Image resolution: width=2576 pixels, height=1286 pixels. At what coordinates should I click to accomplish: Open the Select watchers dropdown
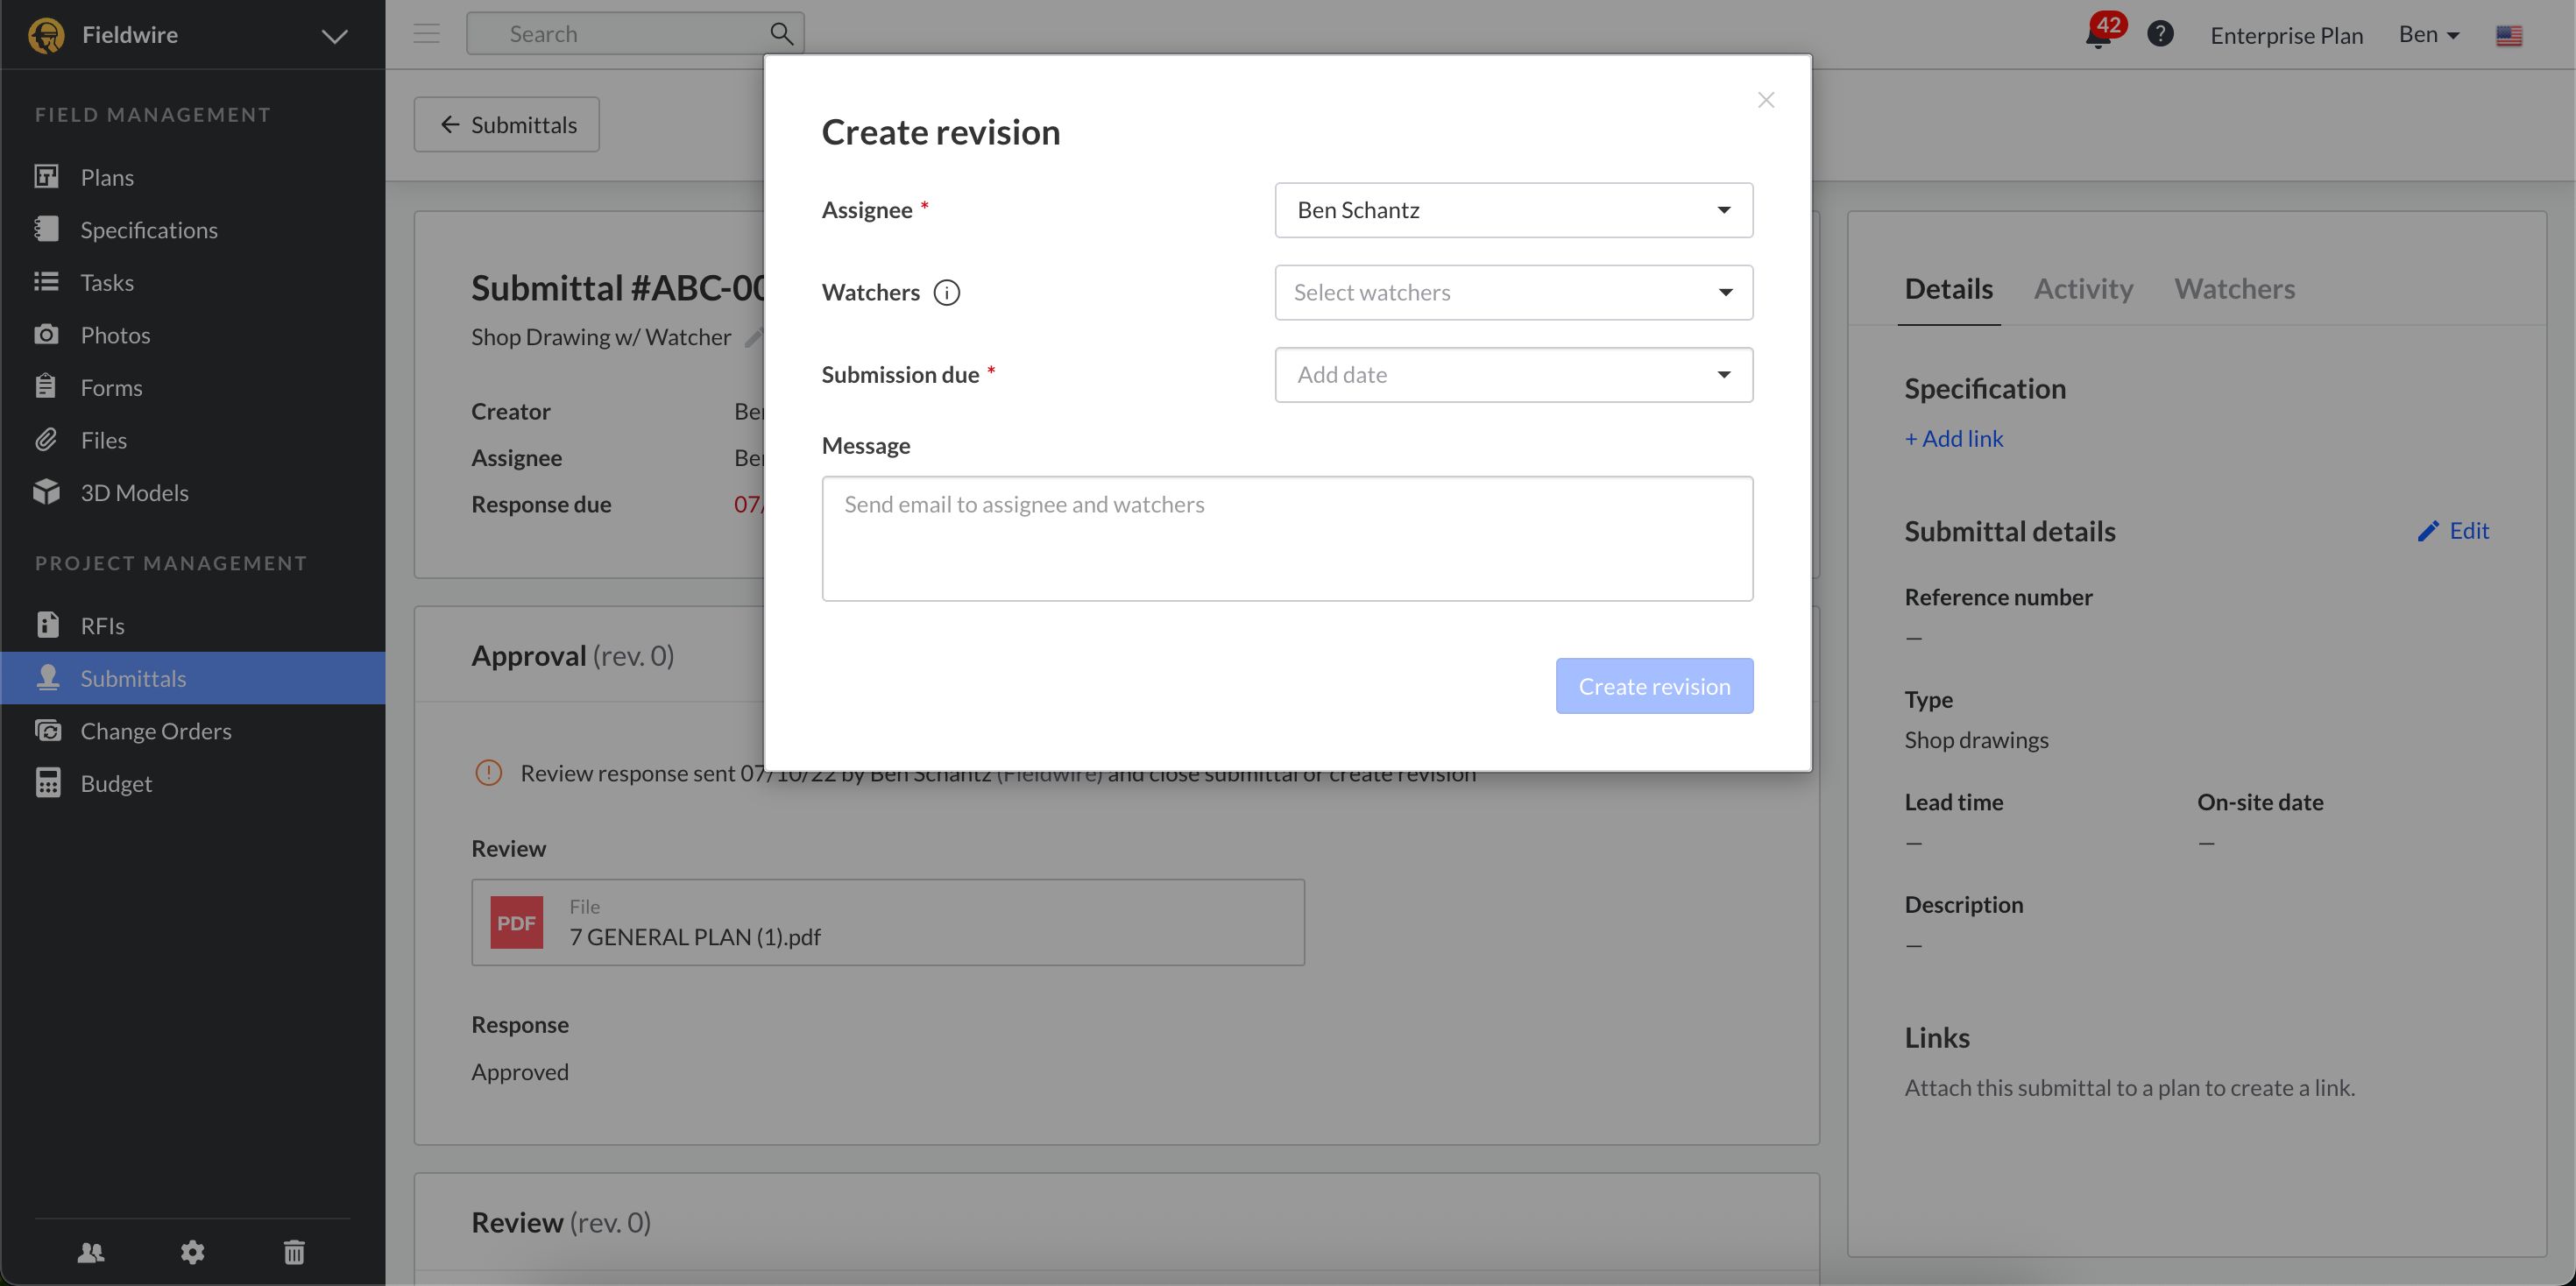pyautogui.click(x=1513, y=292)
